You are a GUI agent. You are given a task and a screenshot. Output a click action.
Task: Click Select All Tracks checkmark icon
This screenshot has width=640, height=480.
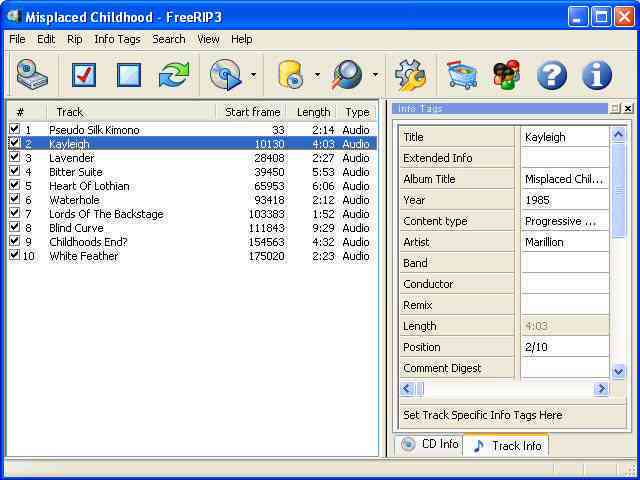84,75
